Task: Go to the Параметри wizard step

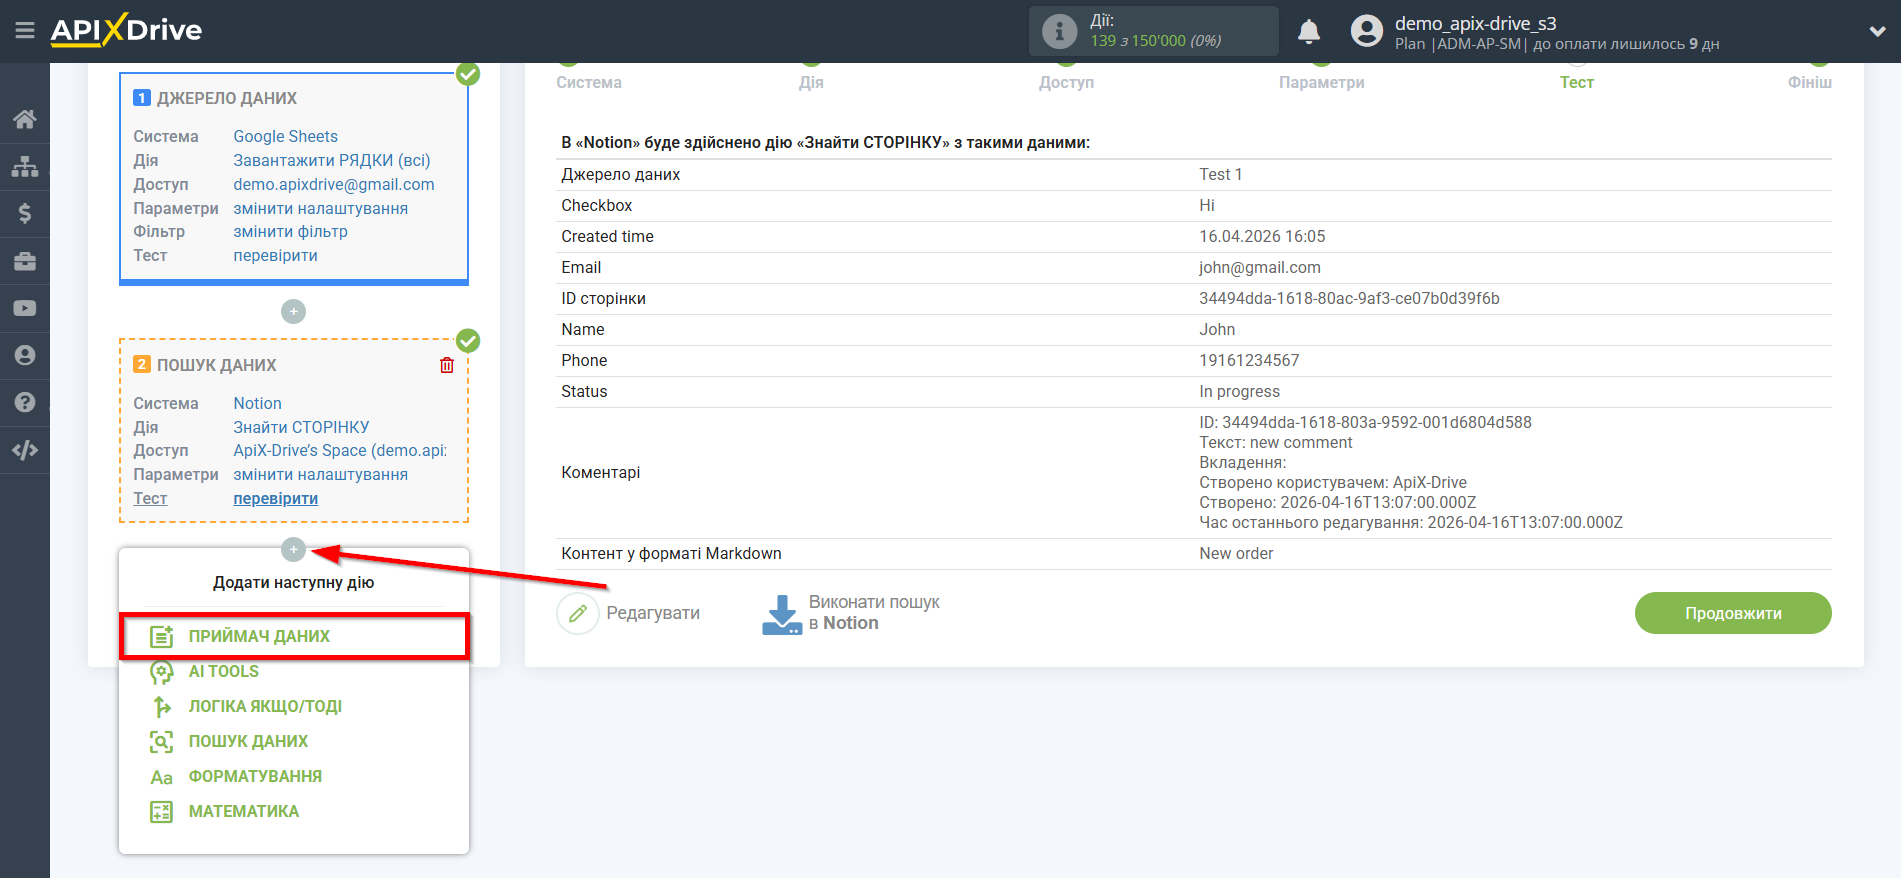Action: (1322, 82)
